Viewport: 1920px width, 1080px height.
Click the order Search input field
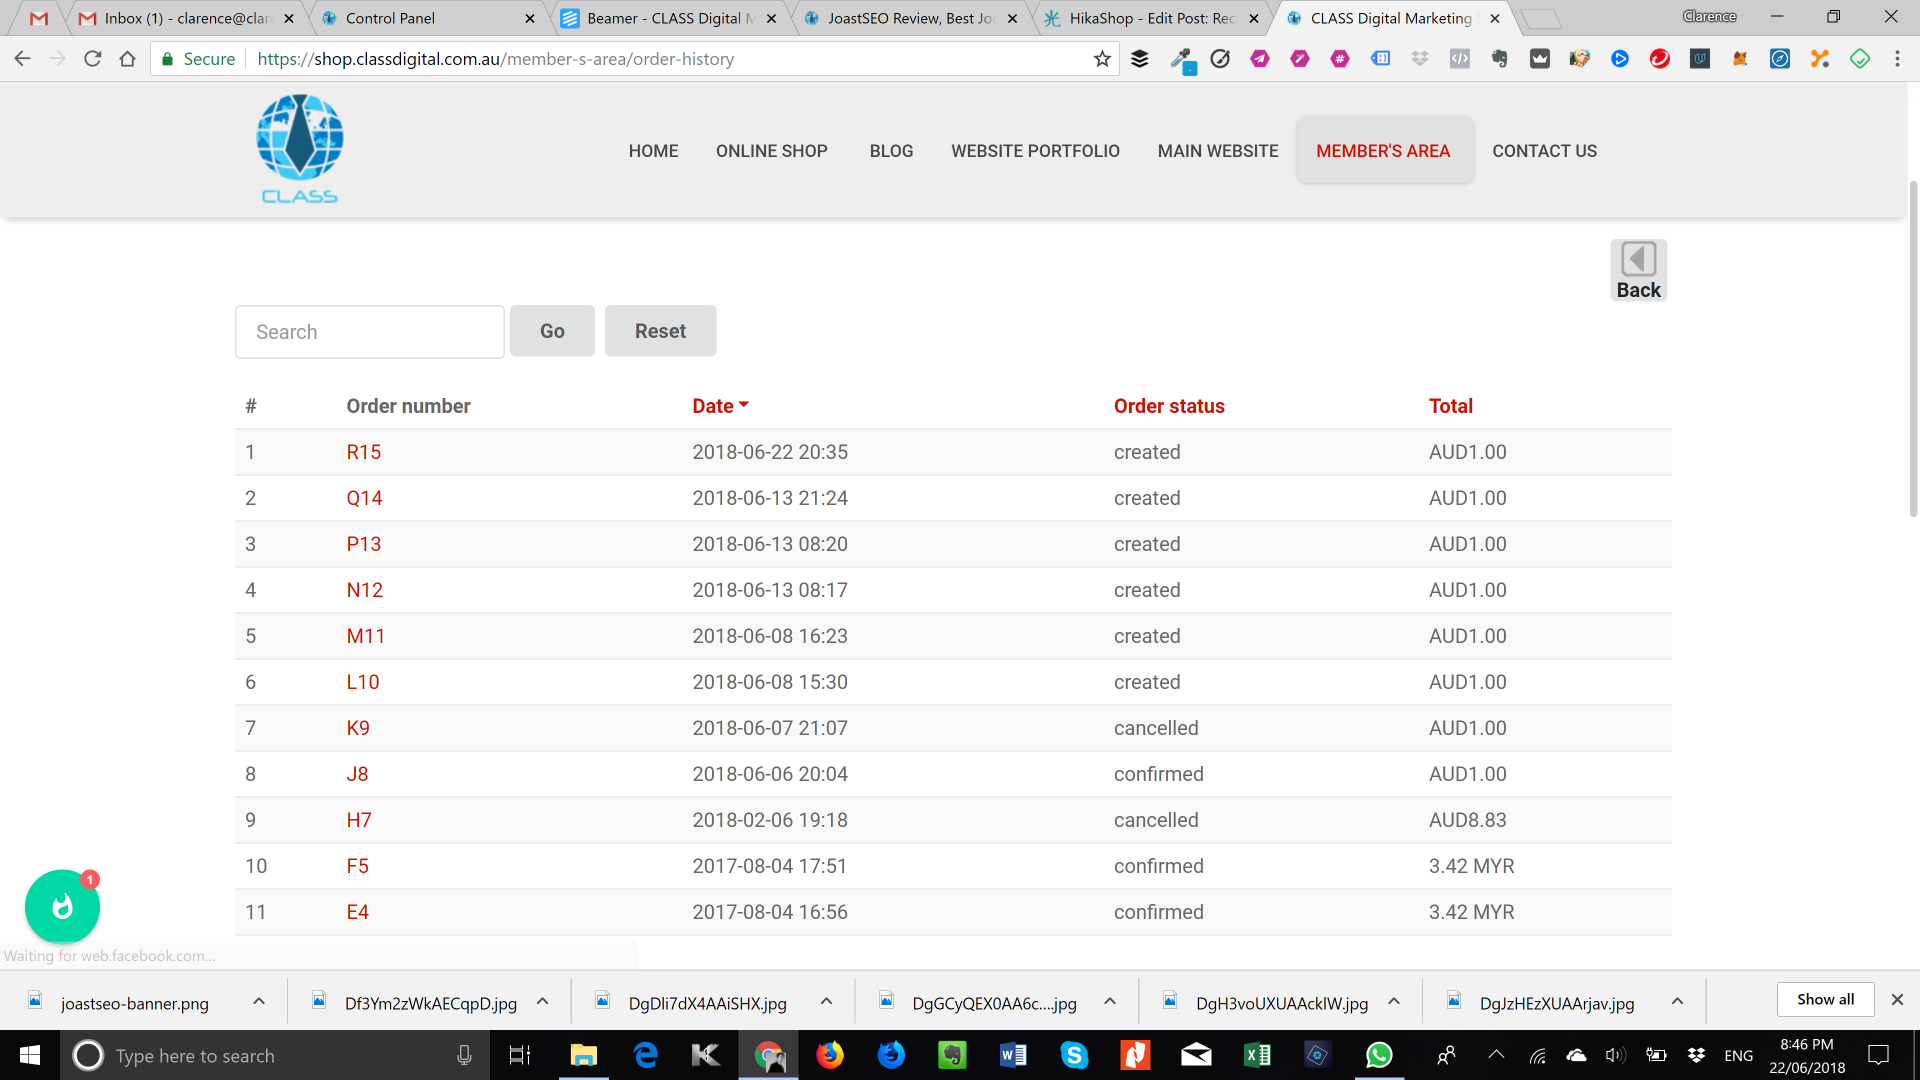[369, 332]
